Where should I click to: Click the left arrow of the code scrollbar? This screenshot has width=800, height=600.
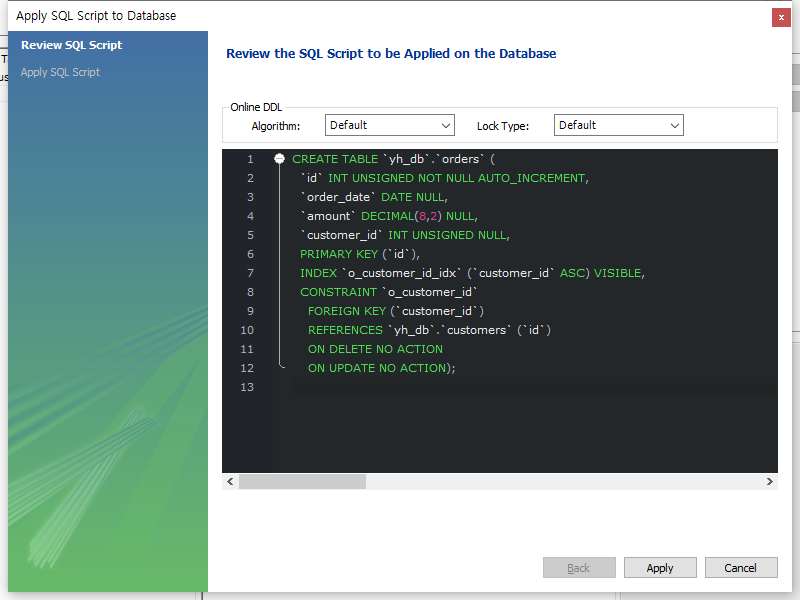pyautogui.click(x=230, y=481)
